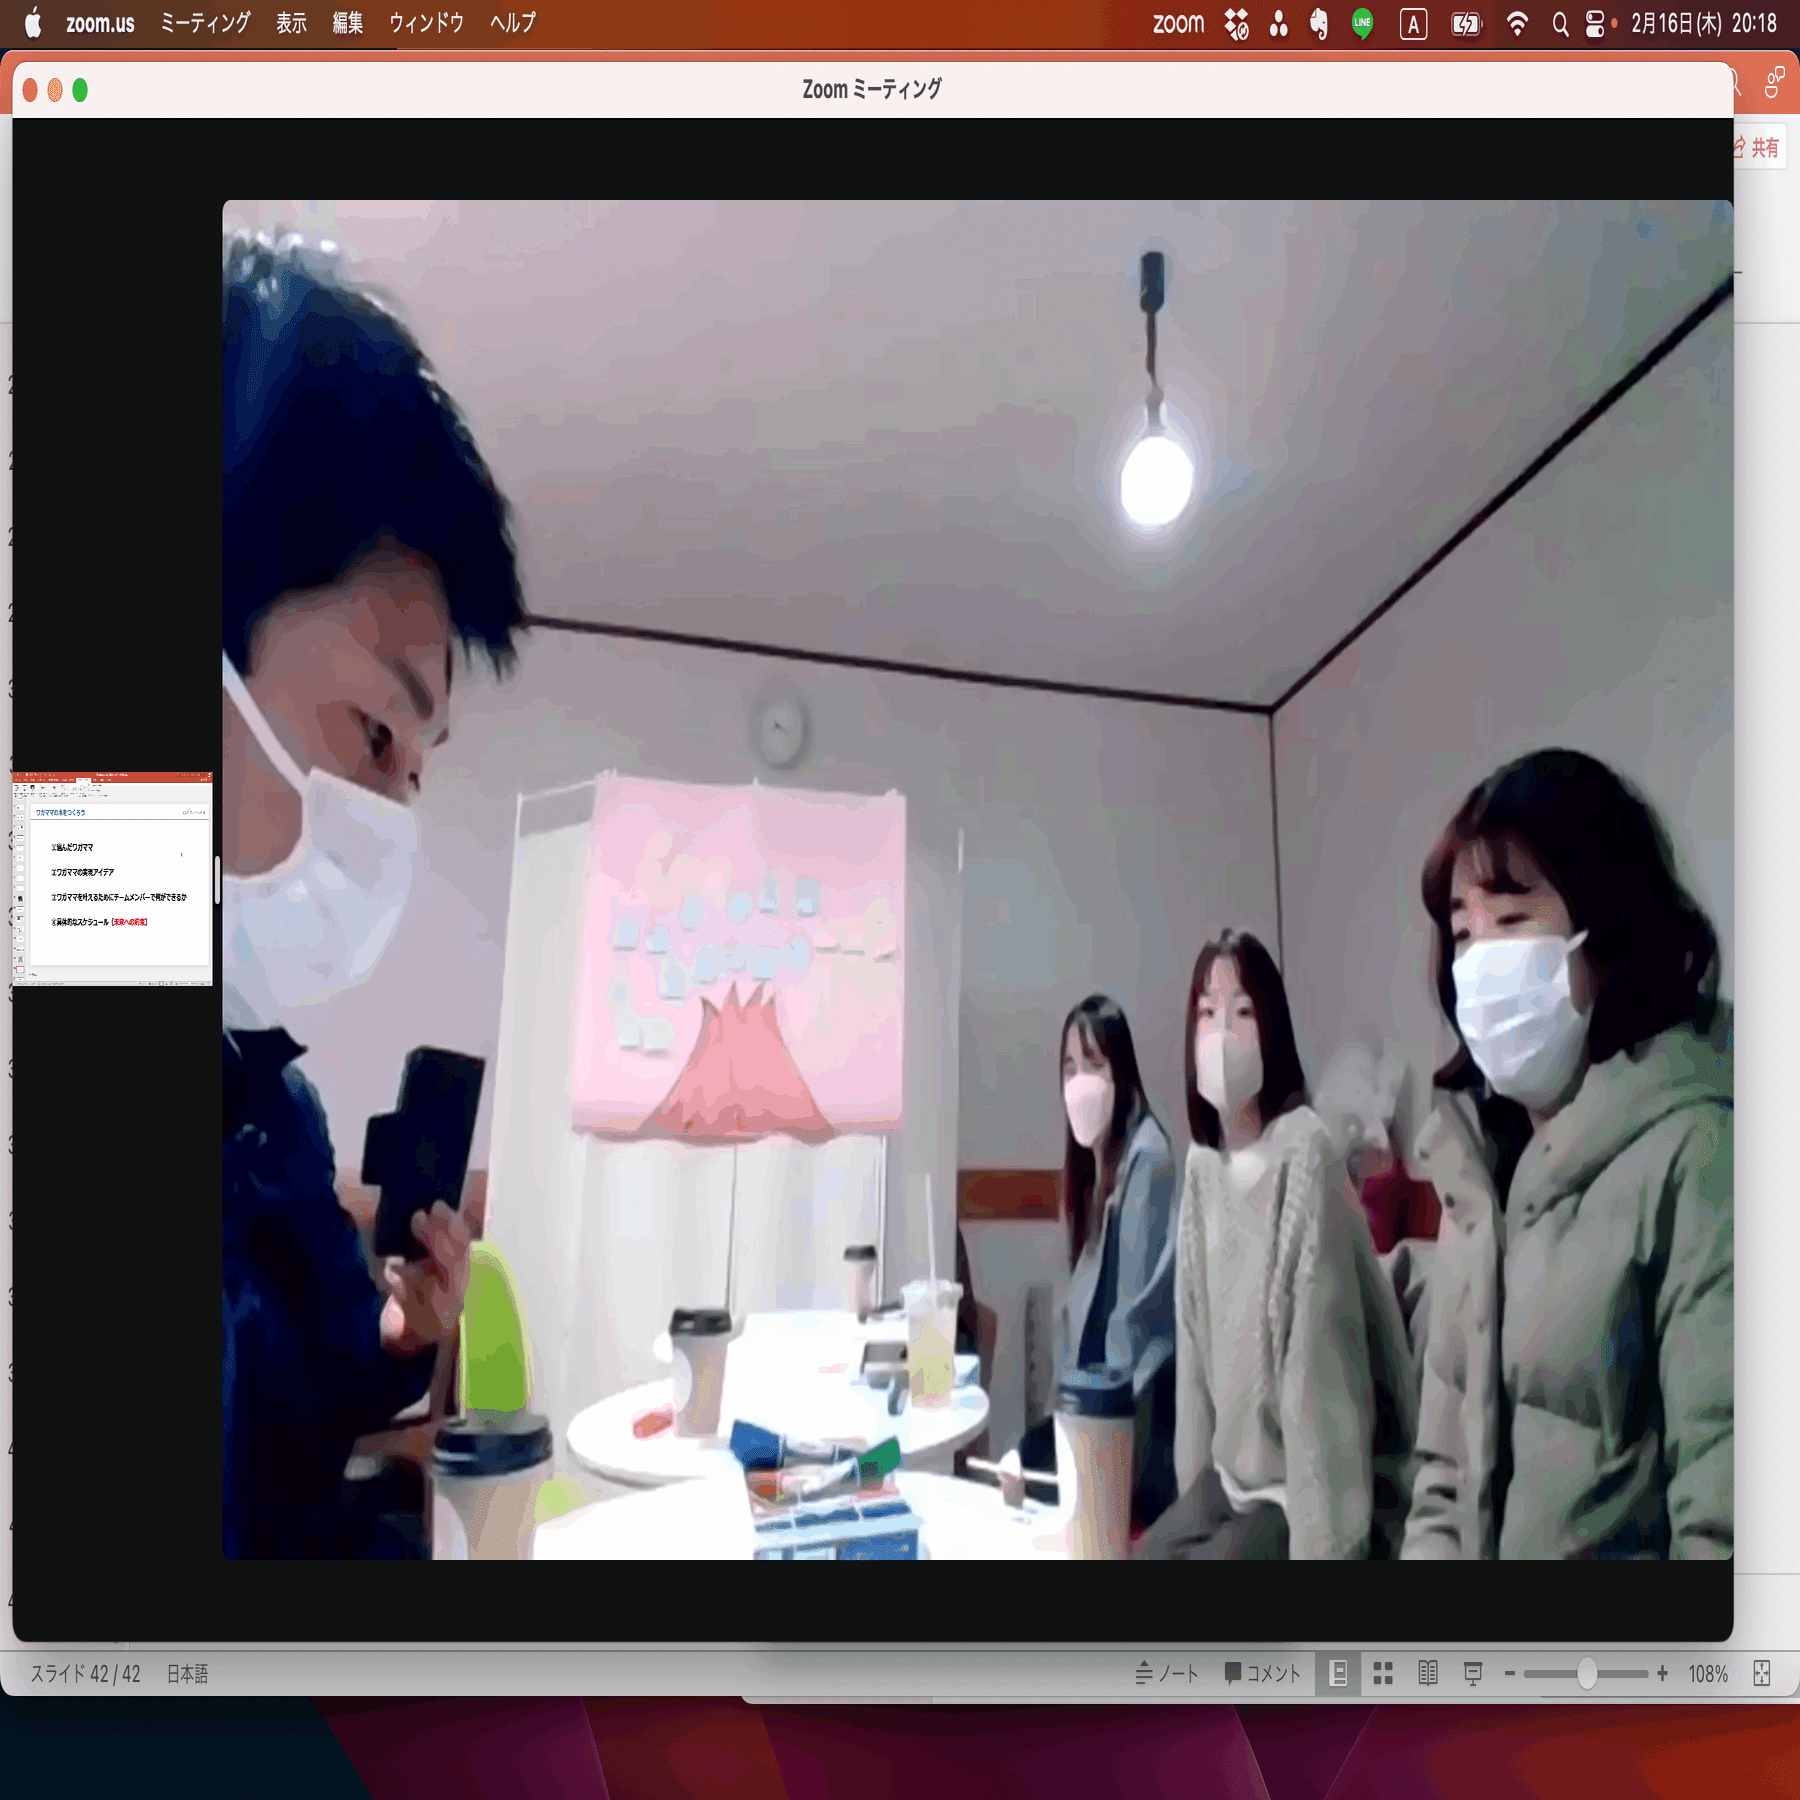Zoom out with the minus button
Screen dimensions: 1800x1800
click(1510, 1673)
